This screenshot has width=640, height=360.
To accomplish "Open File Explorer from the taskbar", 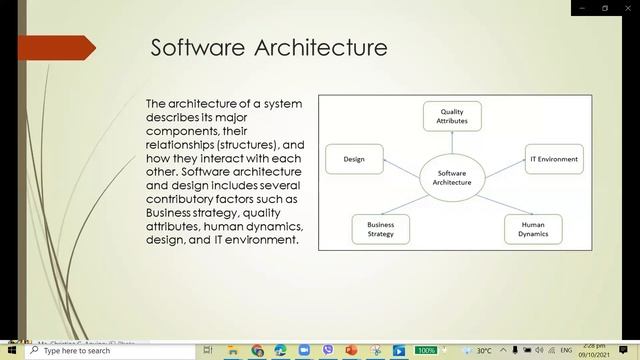I will click(233, 351).
